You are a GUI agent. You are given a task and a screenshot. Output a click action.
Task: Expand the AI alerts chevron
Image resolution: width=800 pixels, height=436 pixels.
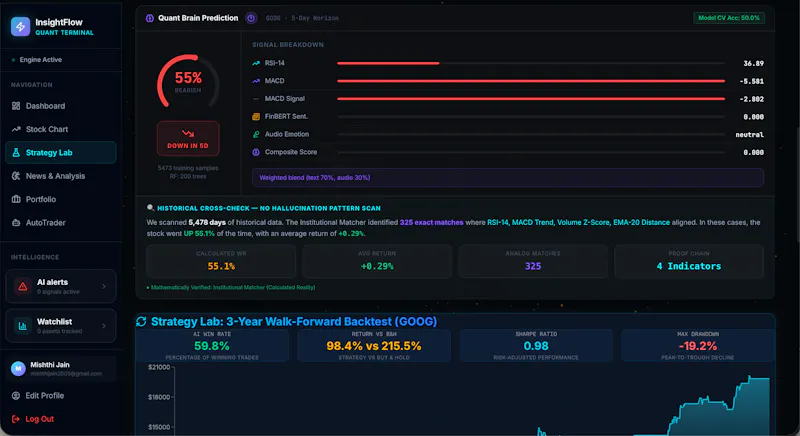click(x=104, y=287)
